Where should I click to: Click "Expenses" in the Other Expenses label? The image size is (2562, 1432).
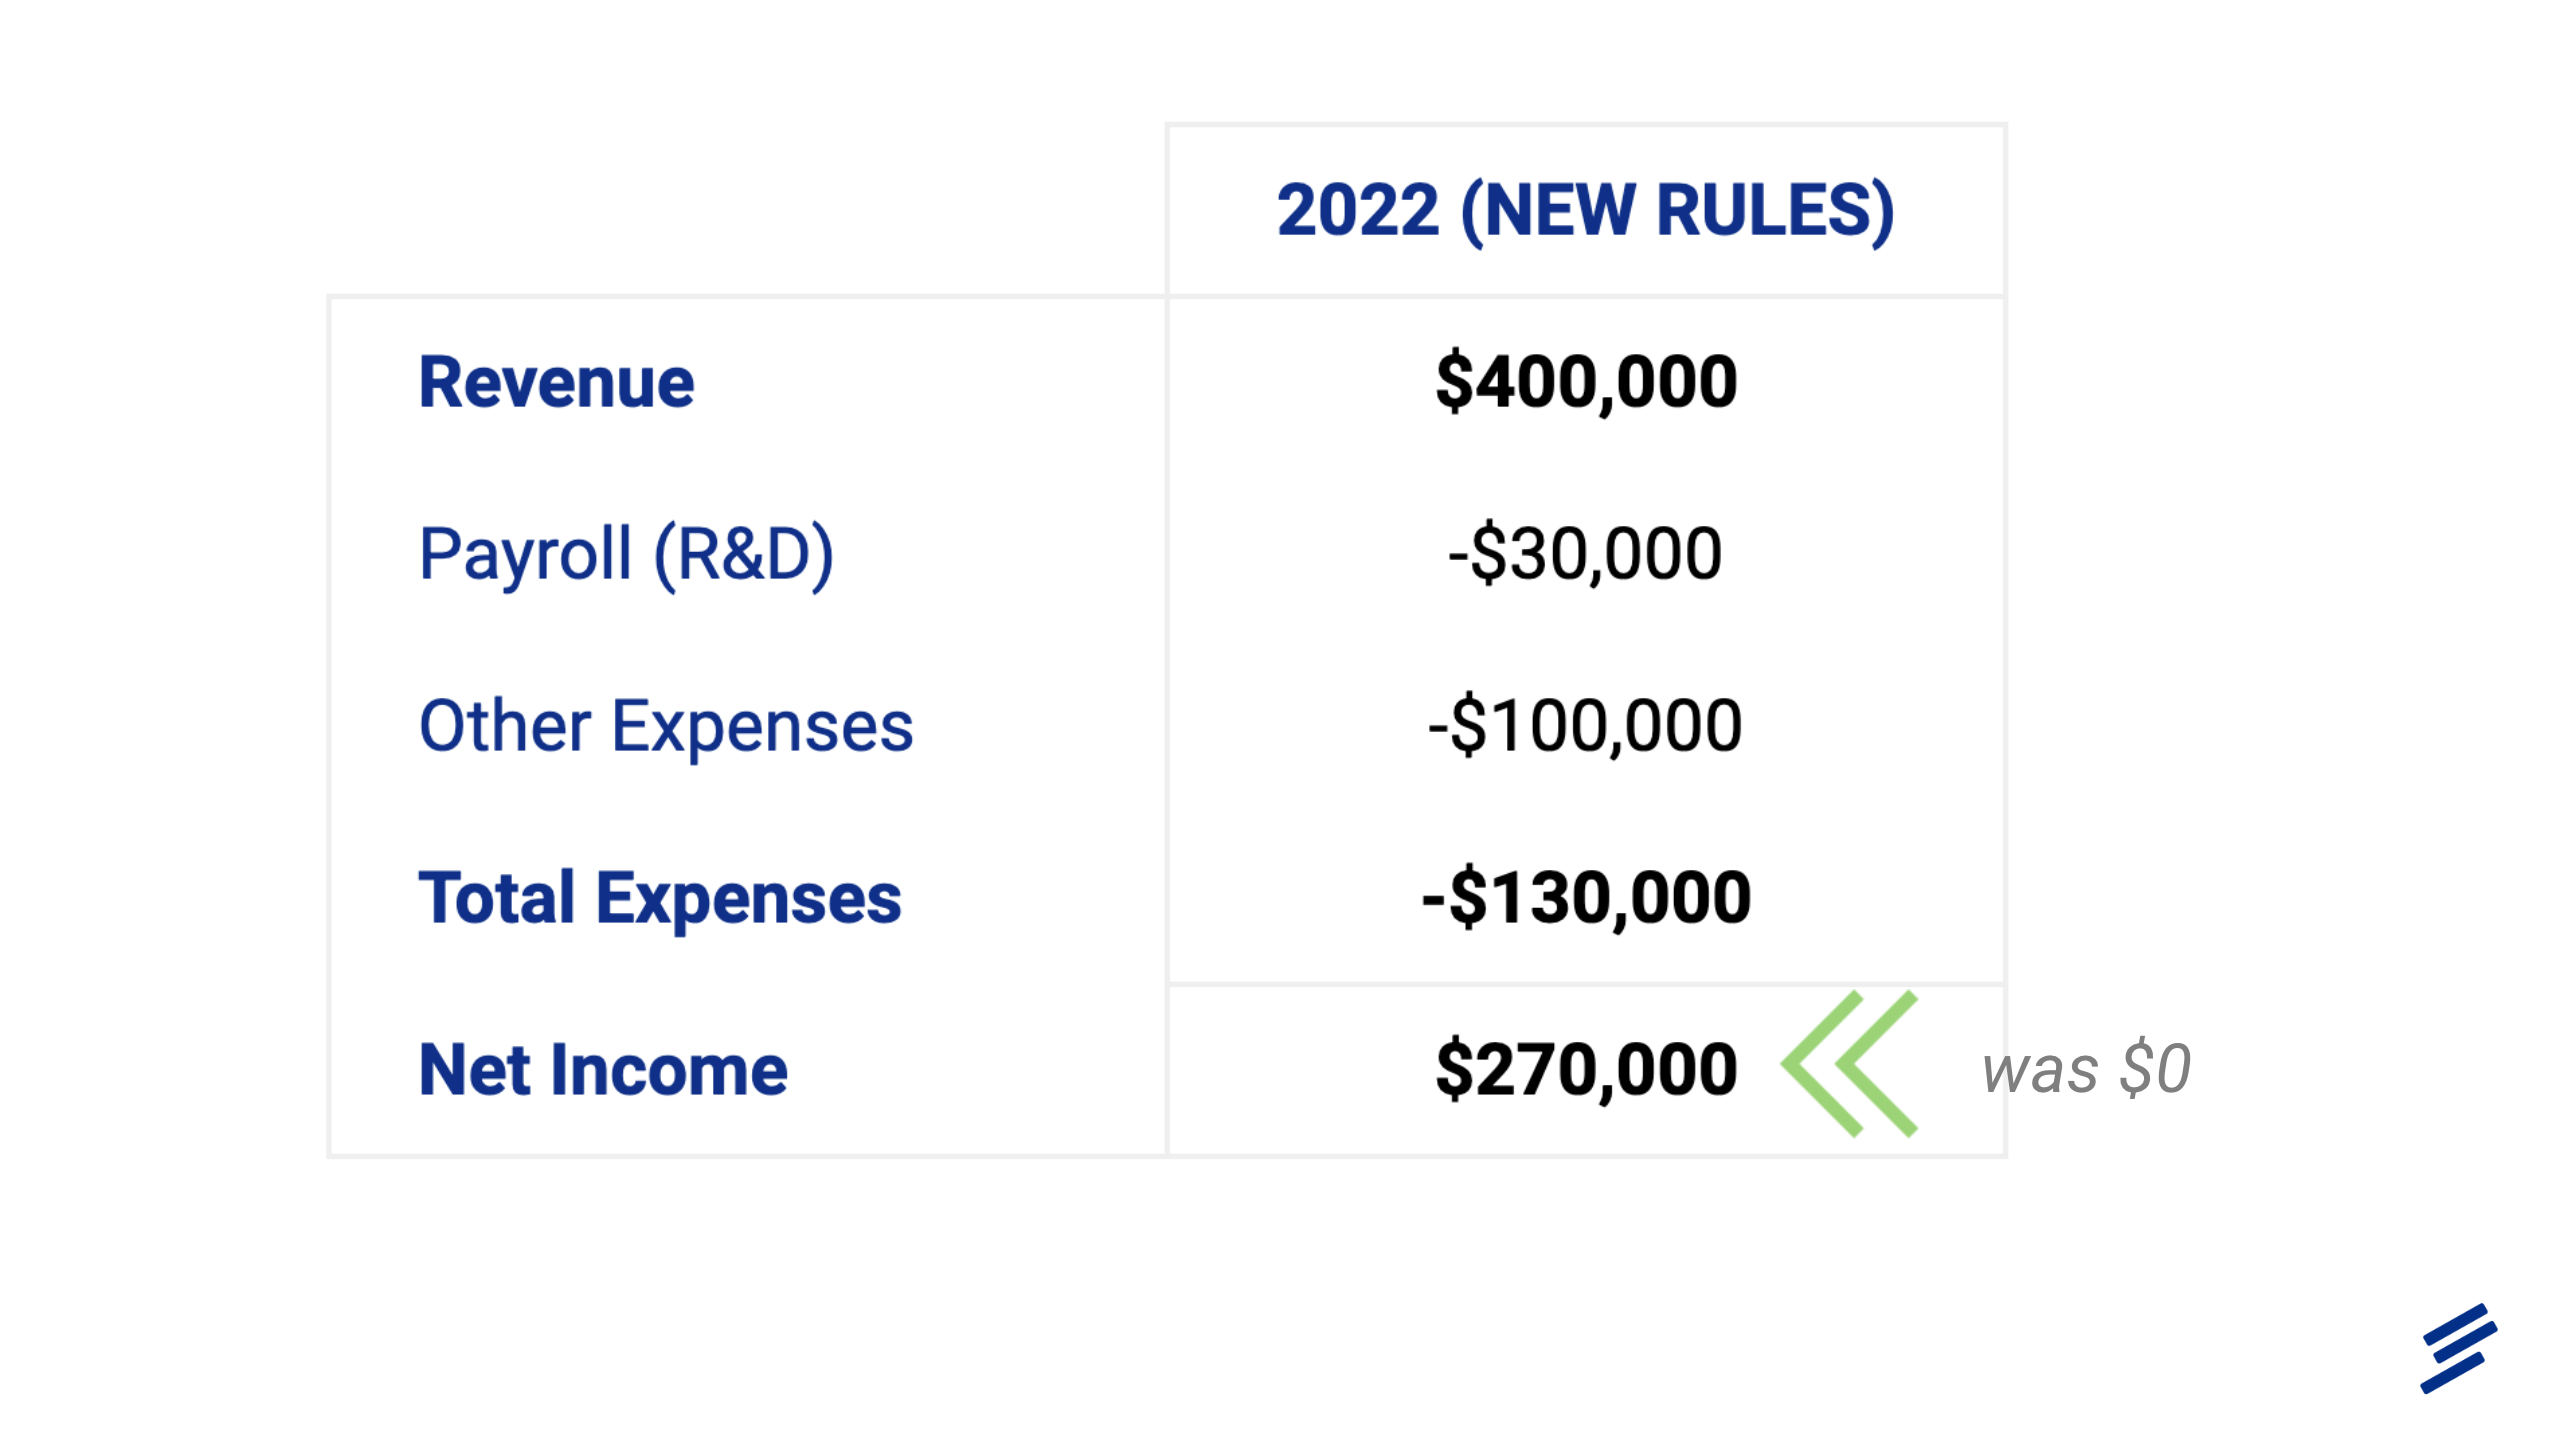[x=762, y=726]
